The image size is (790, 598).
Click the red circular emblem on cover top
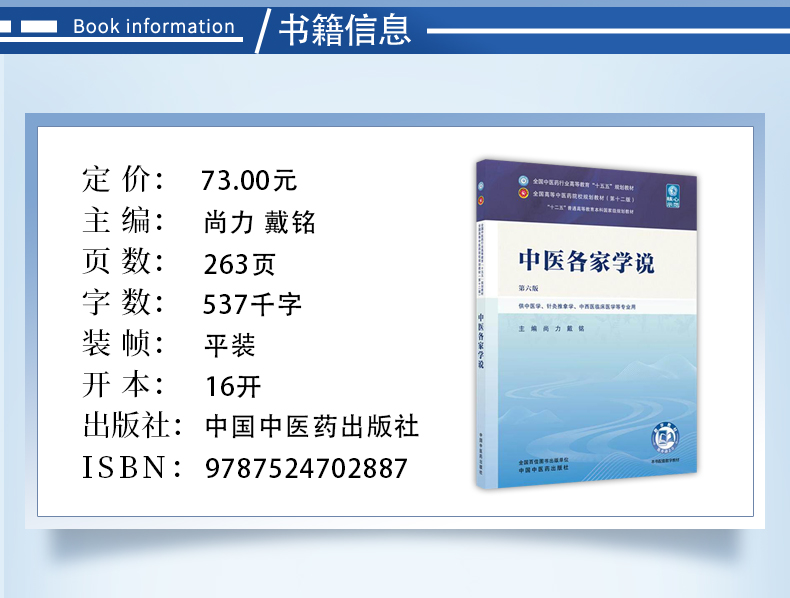tap(524, 192)
